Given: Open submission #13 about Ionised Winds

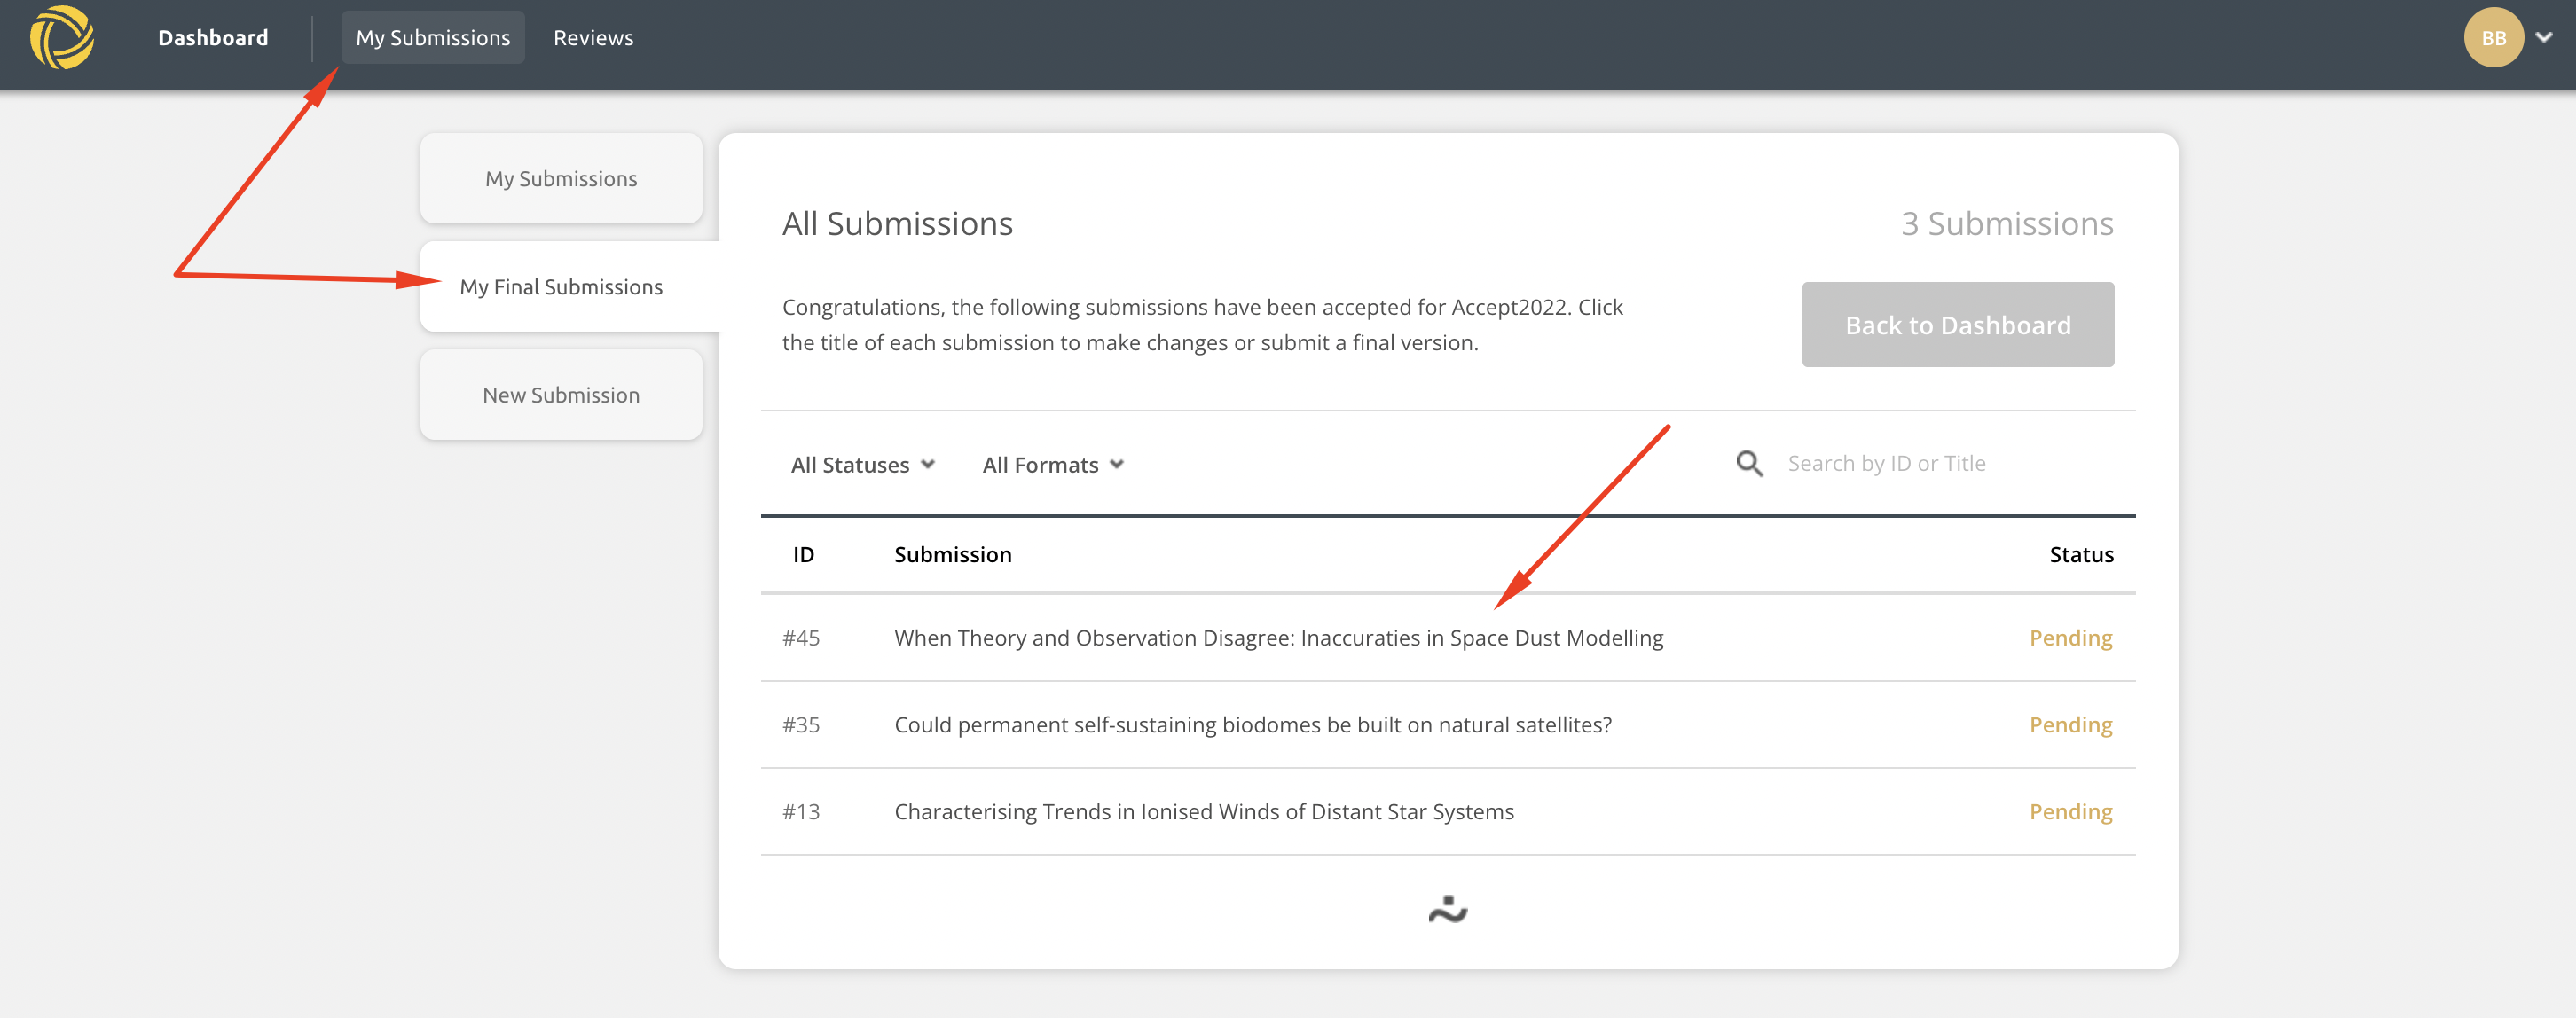Looking at the screenshot, I should tap(1204, 811).
